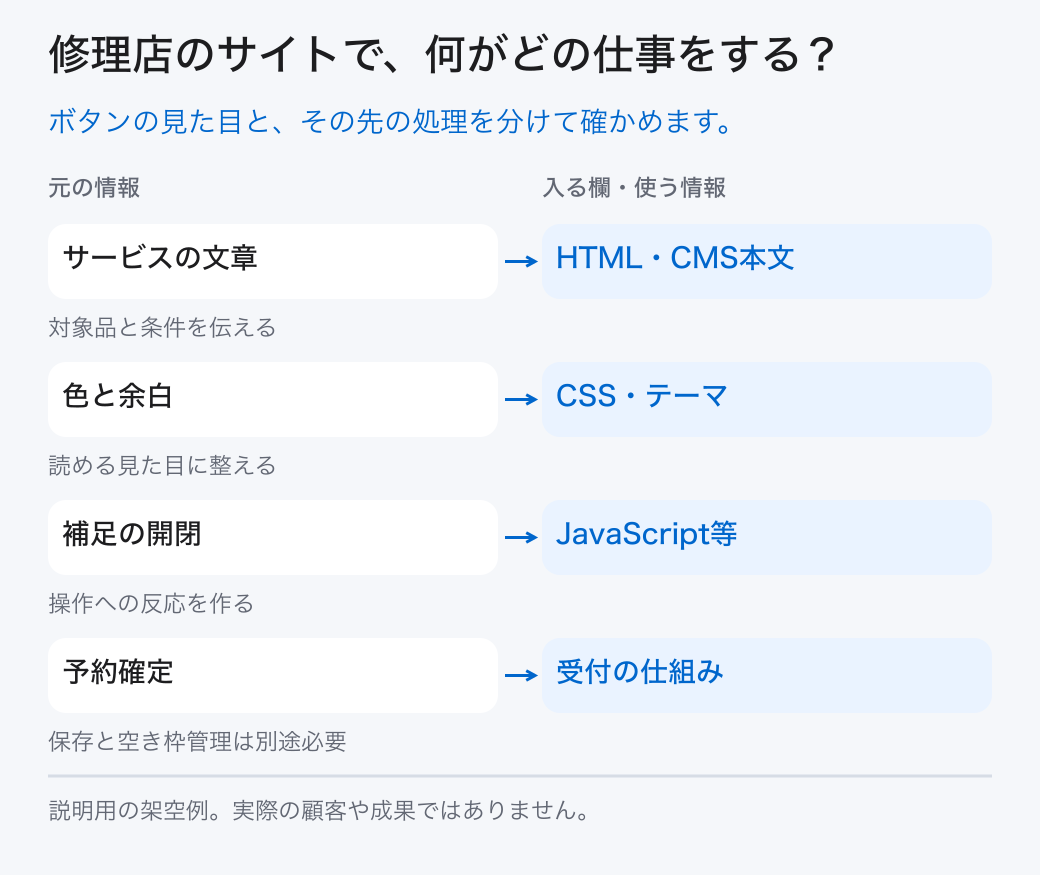Click the heading 修理店のサイトで、何がどの仕事をする？

click(441, 54)
